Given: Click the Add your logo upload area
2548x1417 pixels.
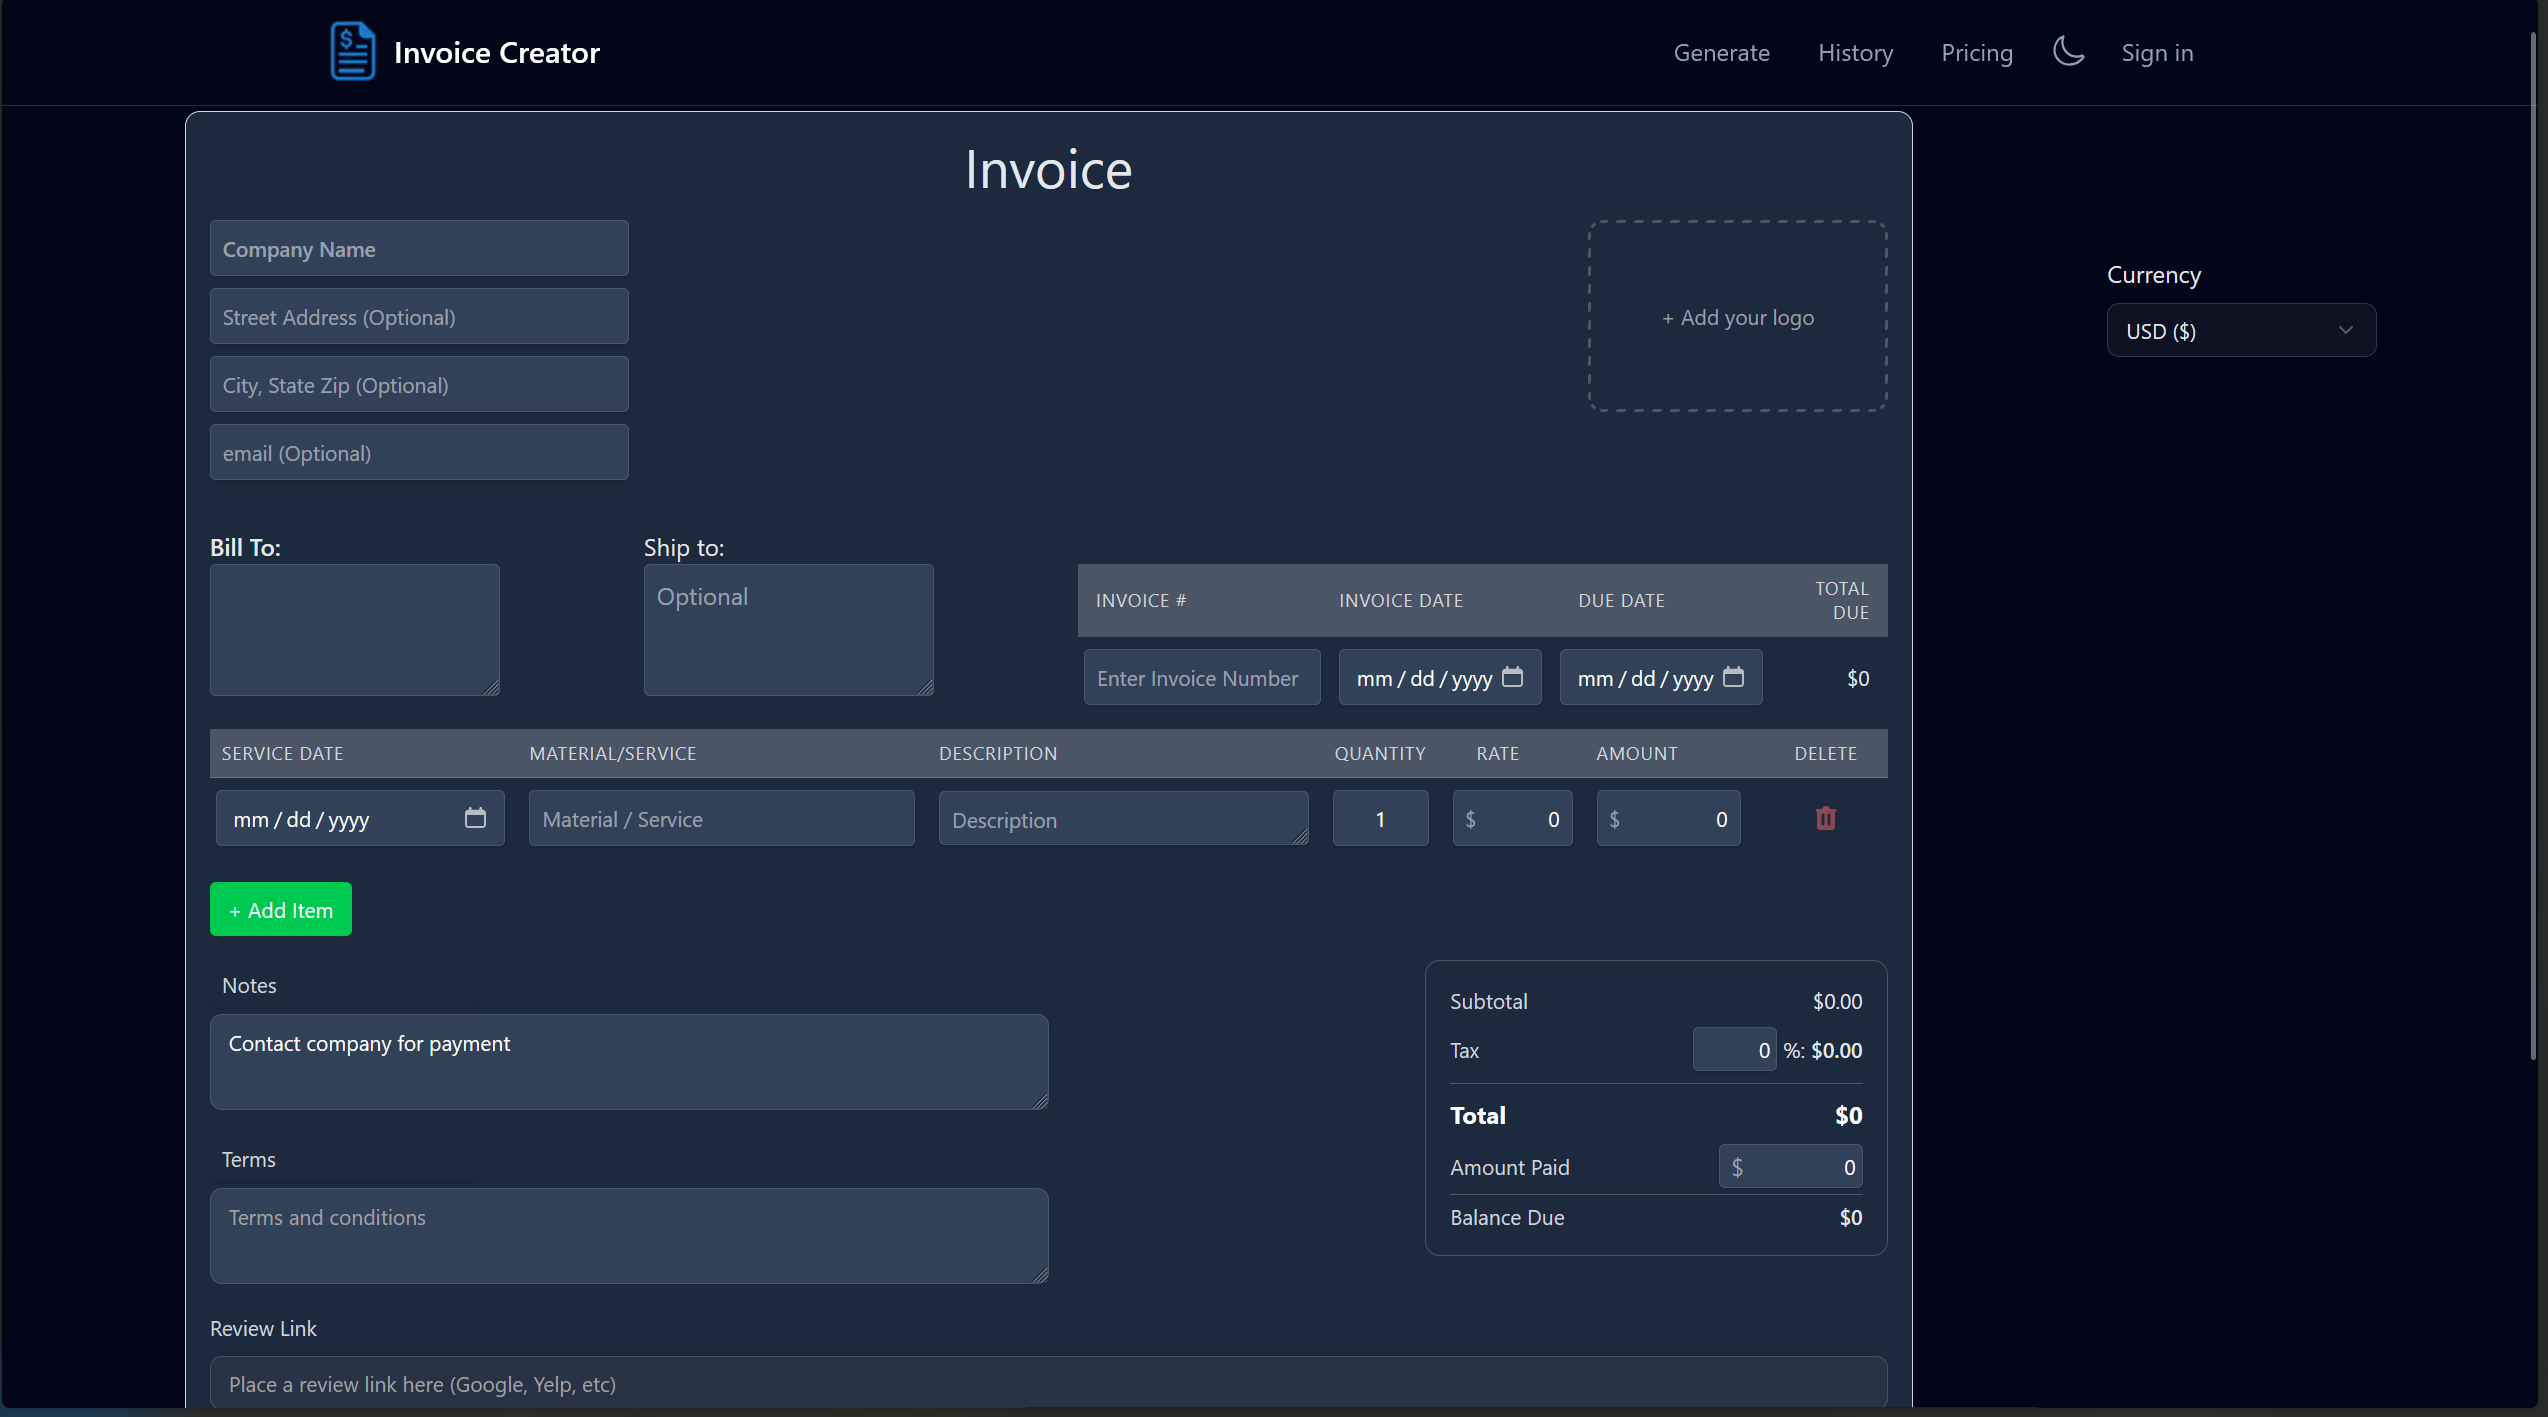Looking at the screenshot, I should (x=1738, y=316).
